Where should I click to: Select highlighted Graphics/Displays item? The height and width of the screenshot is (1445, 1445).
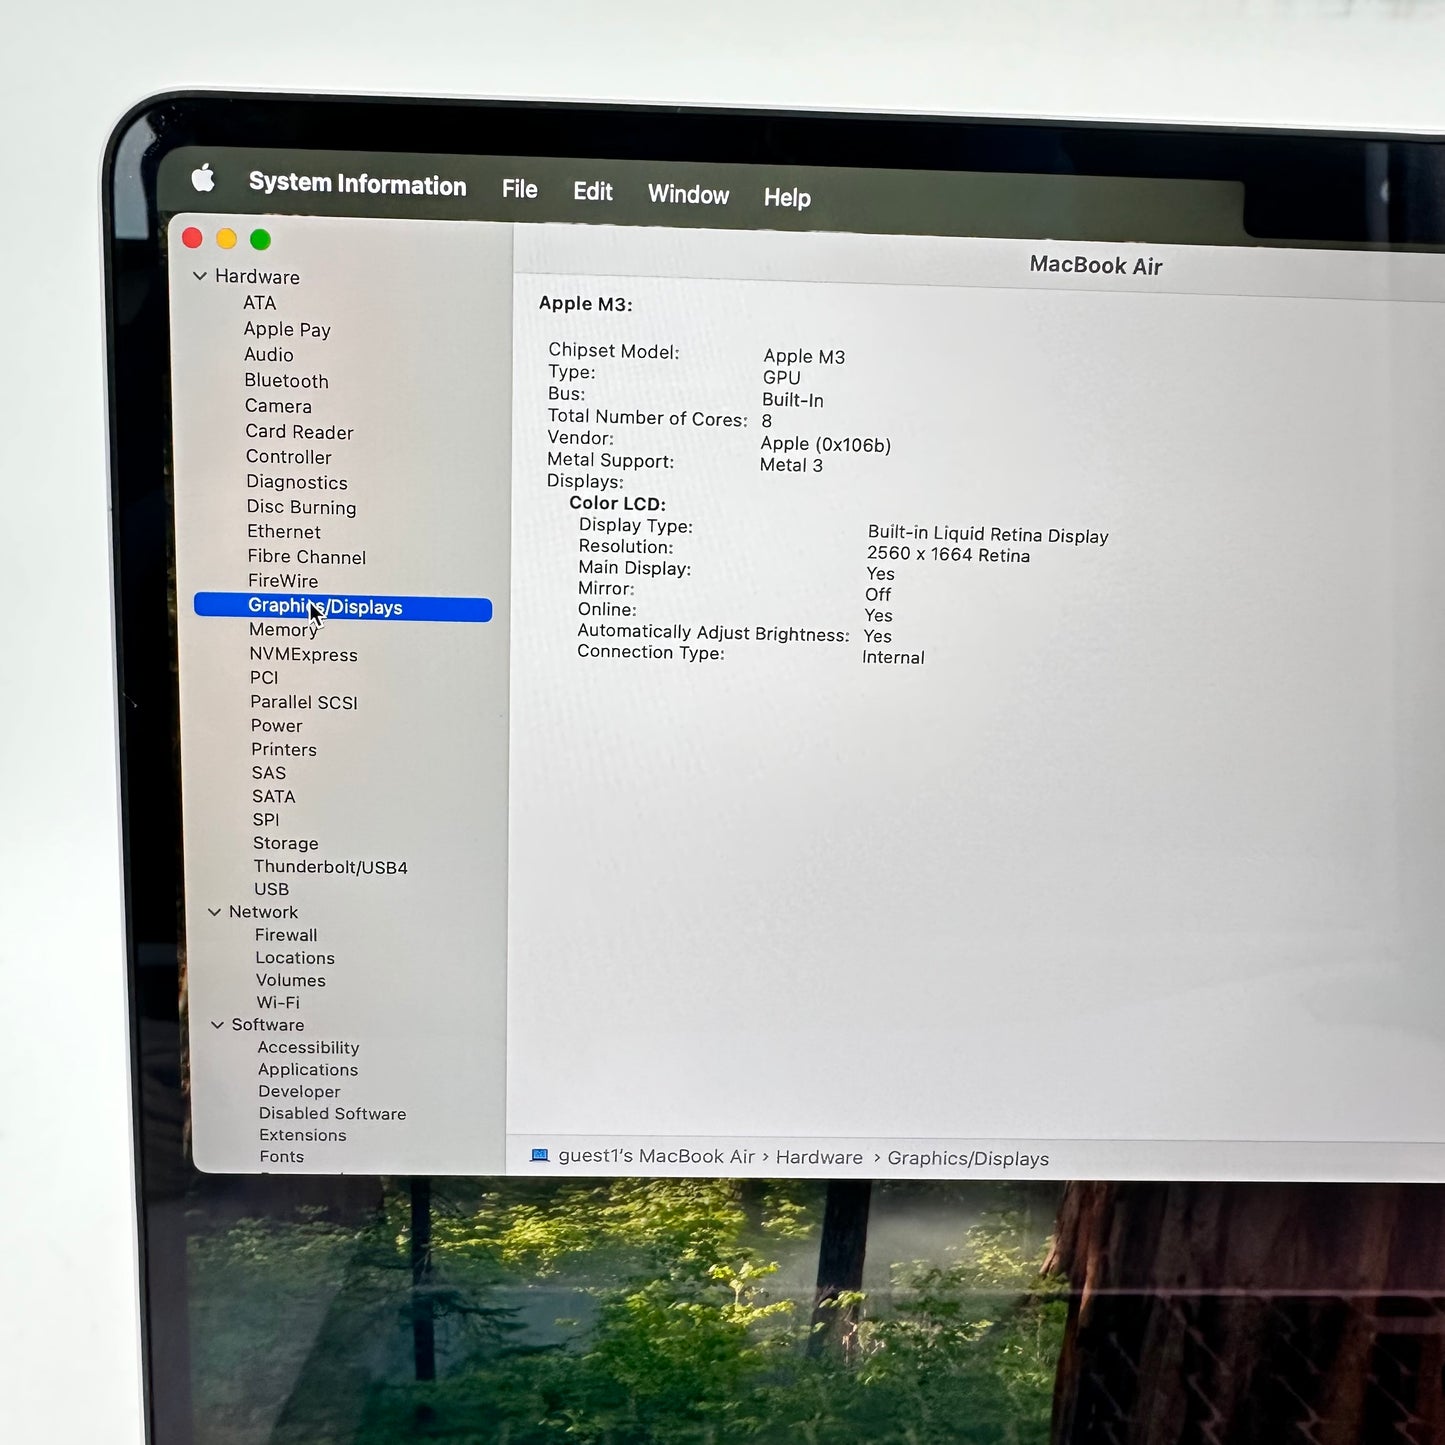click(x=343, y=607)
